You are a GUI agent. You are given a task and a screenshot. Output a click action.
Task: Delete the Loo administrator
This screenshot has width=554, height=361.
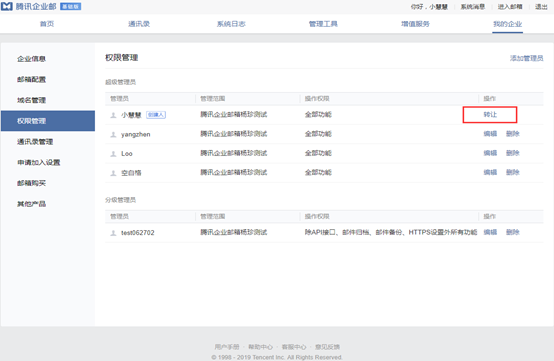(513, 153)
